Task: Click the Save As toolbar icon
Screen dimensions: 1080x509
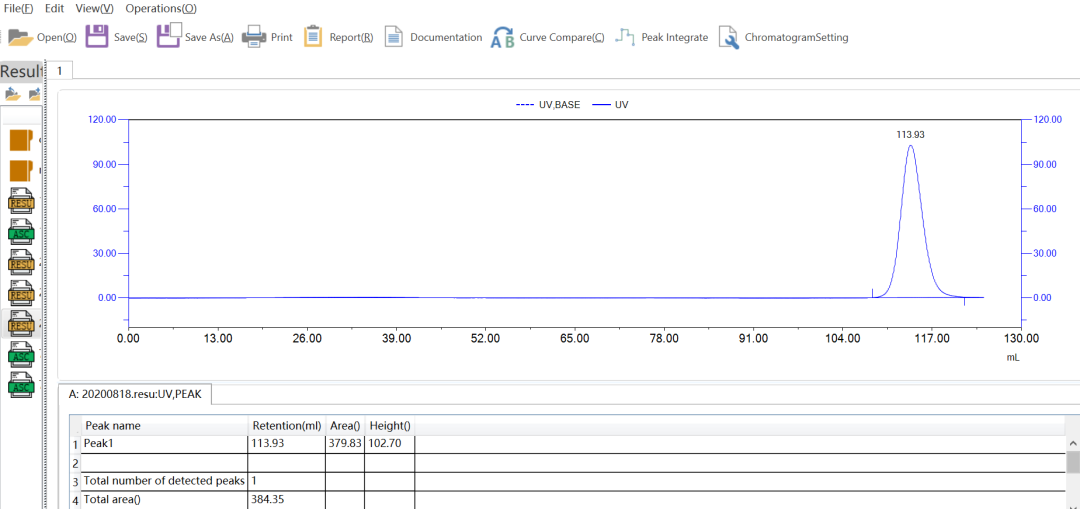Action: [x=169, y=37]
